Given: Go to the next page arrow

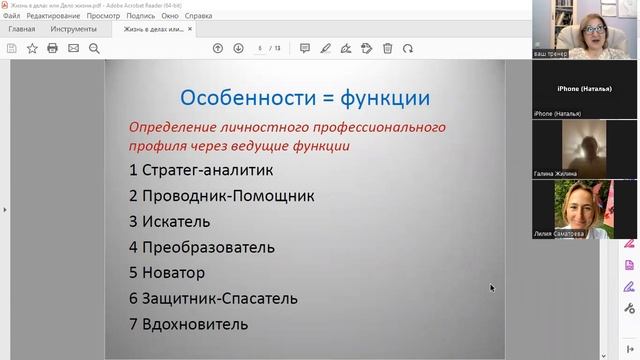Looking at the screenshot, I should (x=238, y=48).
